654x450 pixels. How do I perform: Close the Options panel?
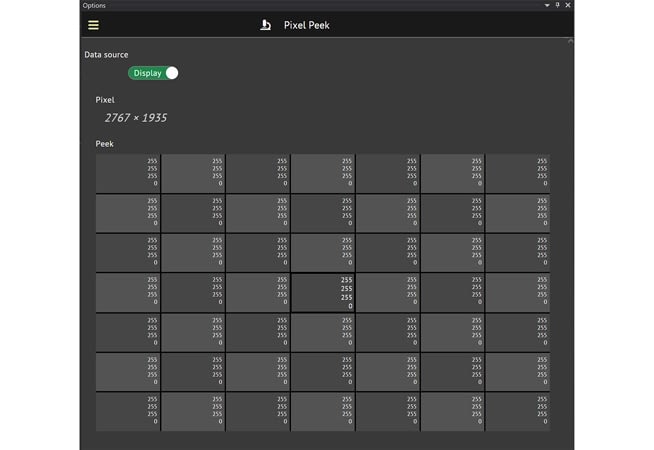pyautogui.click(x=568, y=5)
